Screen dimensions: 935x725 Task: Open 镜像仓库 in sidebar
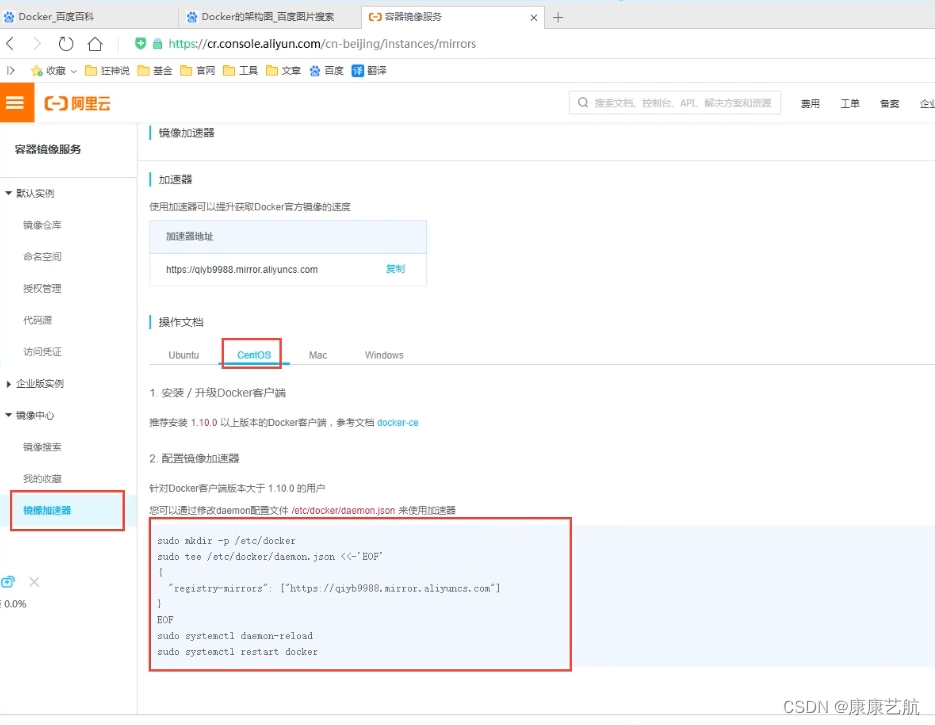point(42,225)
